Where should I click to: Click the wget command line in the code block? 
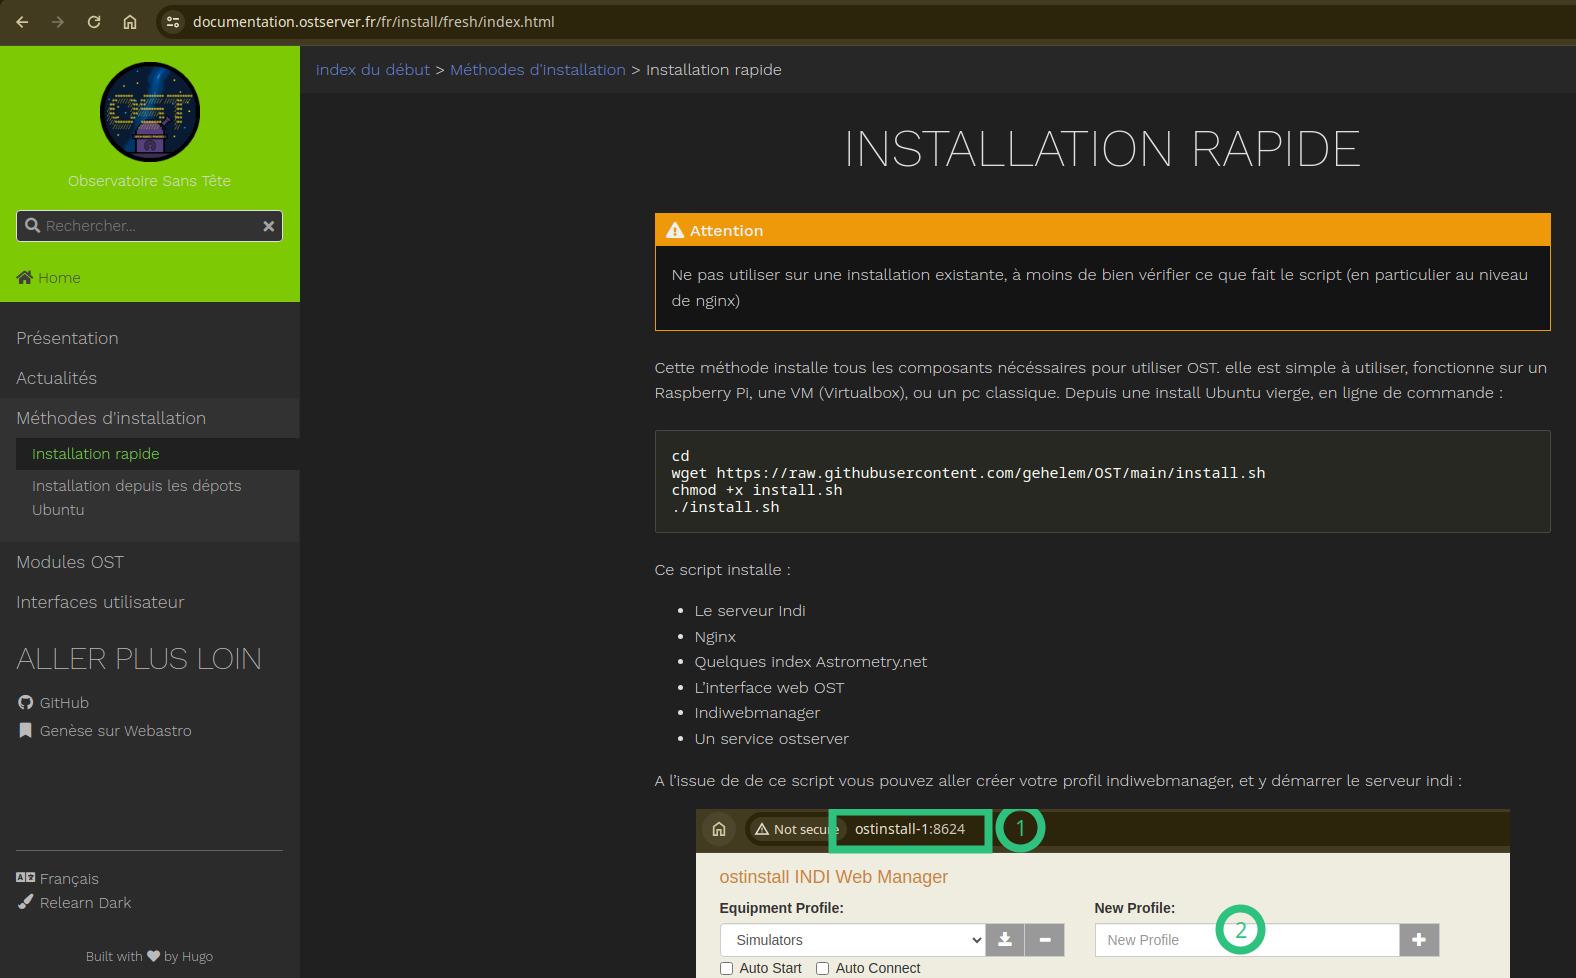[968, 473]
